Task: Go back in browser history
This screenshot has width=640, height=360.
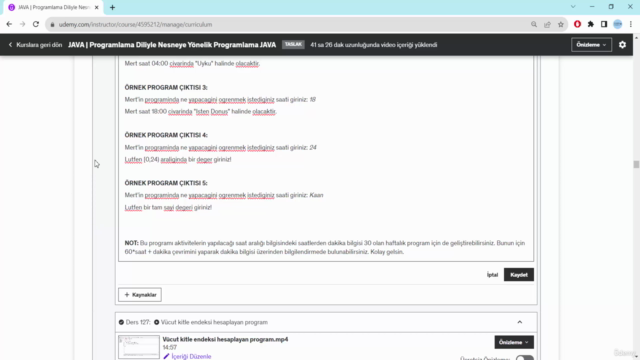Action: coord(9,24)
